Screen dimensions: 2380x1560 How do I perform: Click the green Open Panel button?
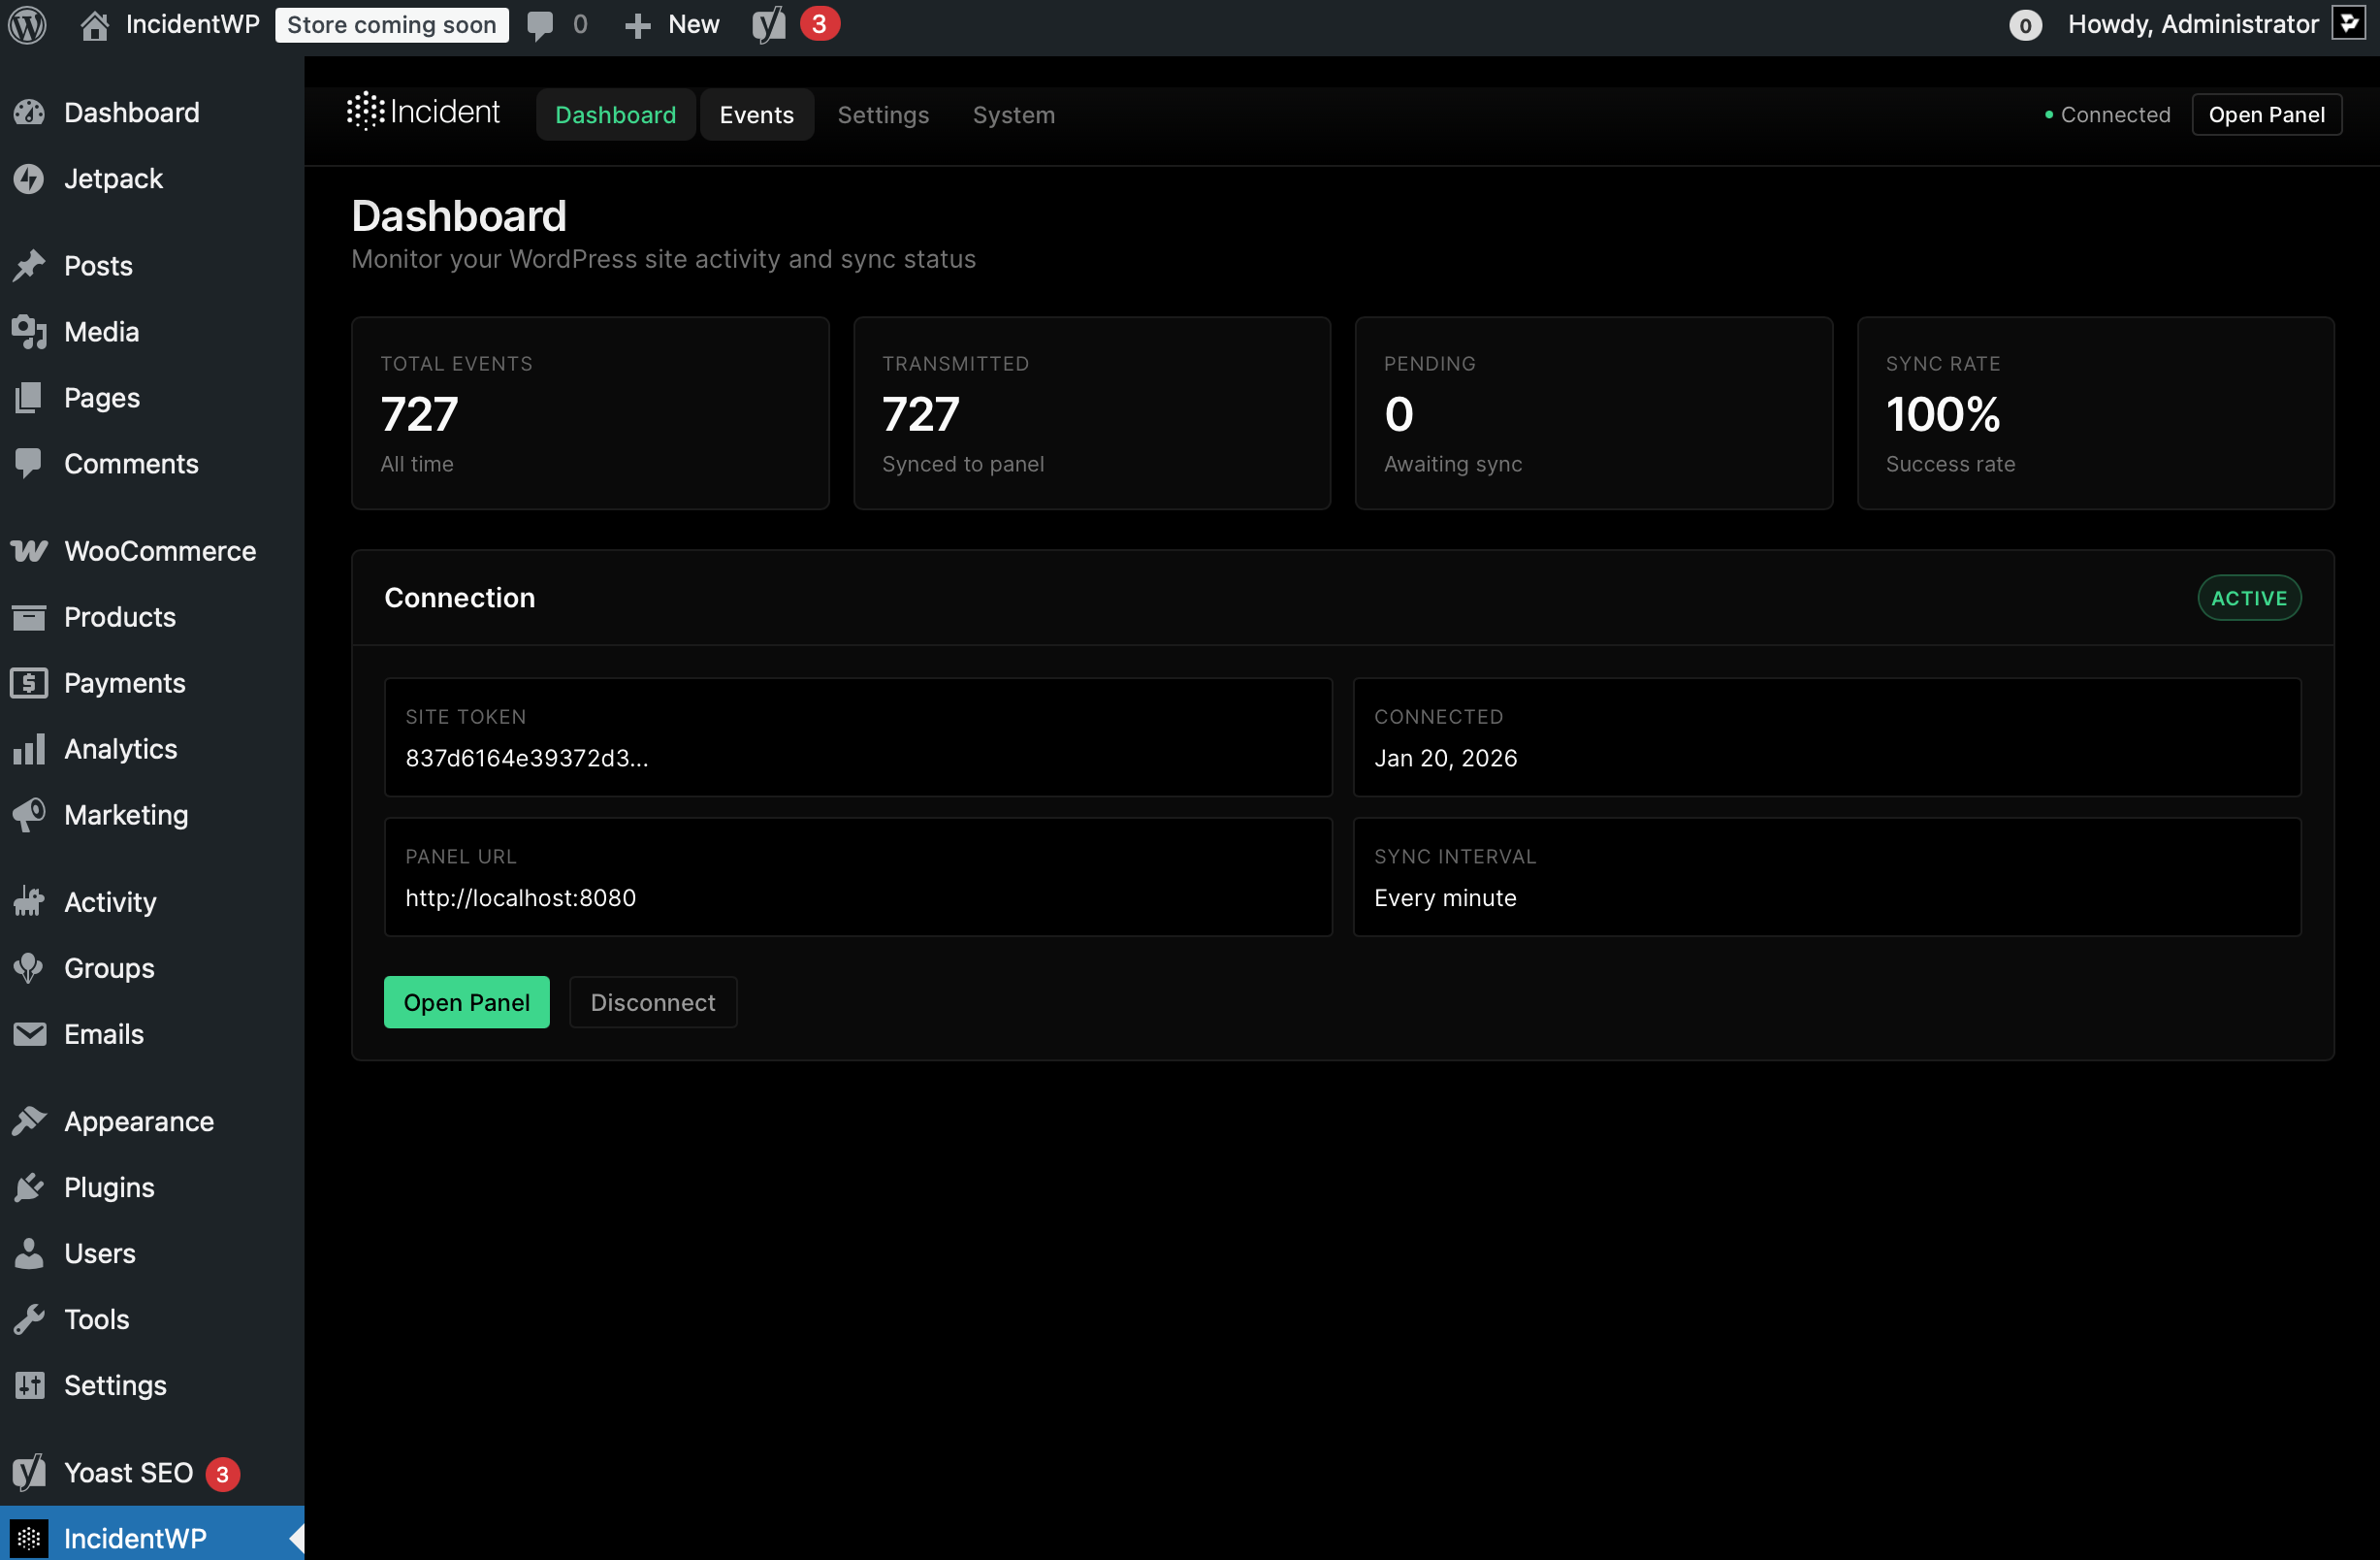click(466, 1001)
